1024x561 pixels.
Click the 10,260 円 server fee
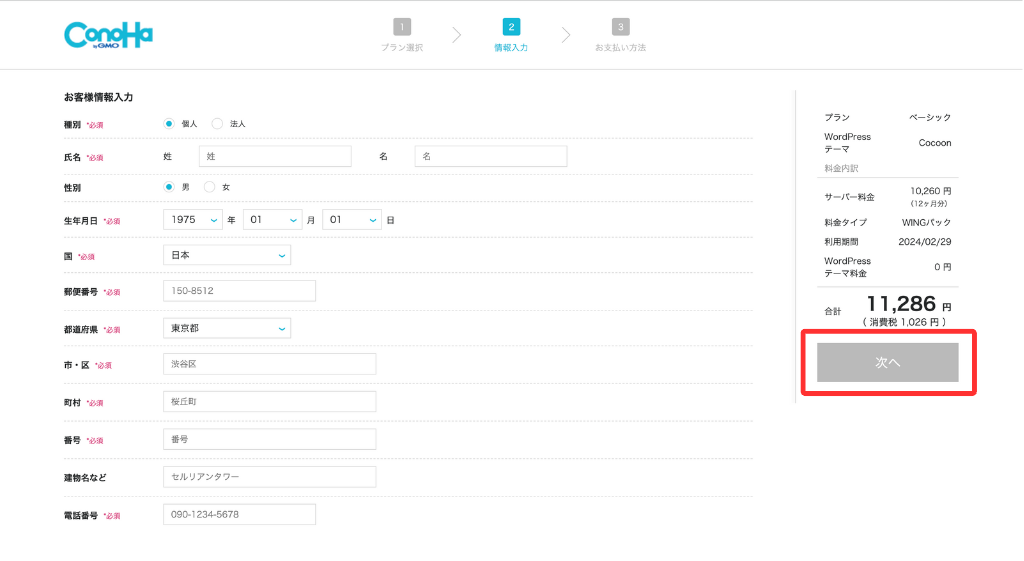click(931, 191)
